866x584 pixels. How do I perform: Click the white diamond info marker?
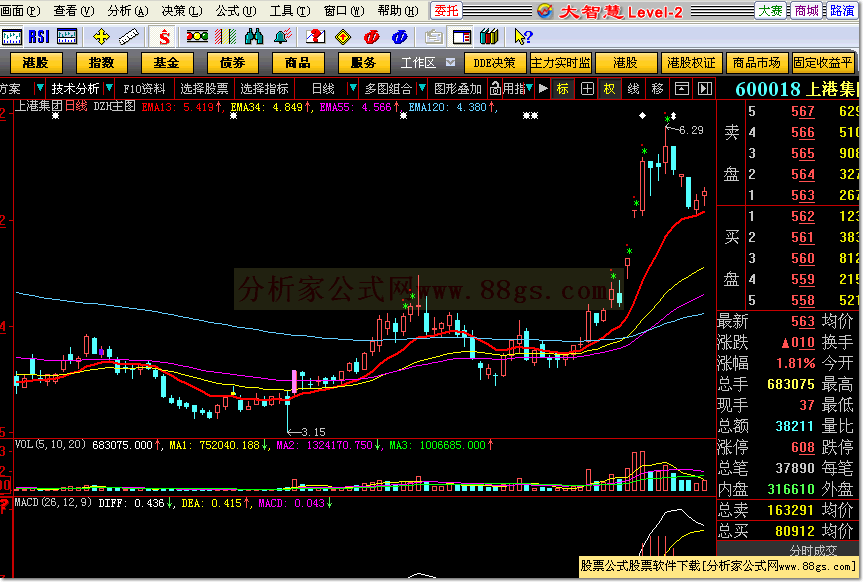click(642, 115)
